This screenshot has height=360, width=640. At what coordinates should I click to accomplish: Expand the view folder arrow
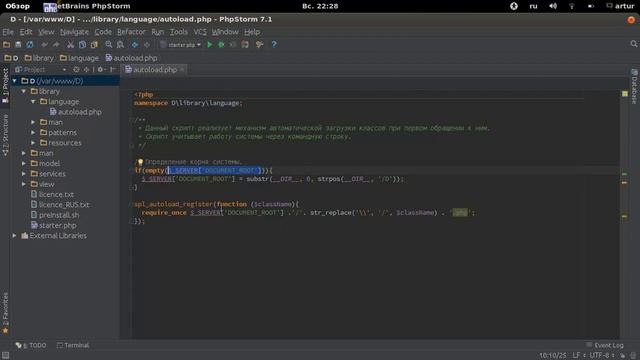pyautogui.click(x=24, y=184)
